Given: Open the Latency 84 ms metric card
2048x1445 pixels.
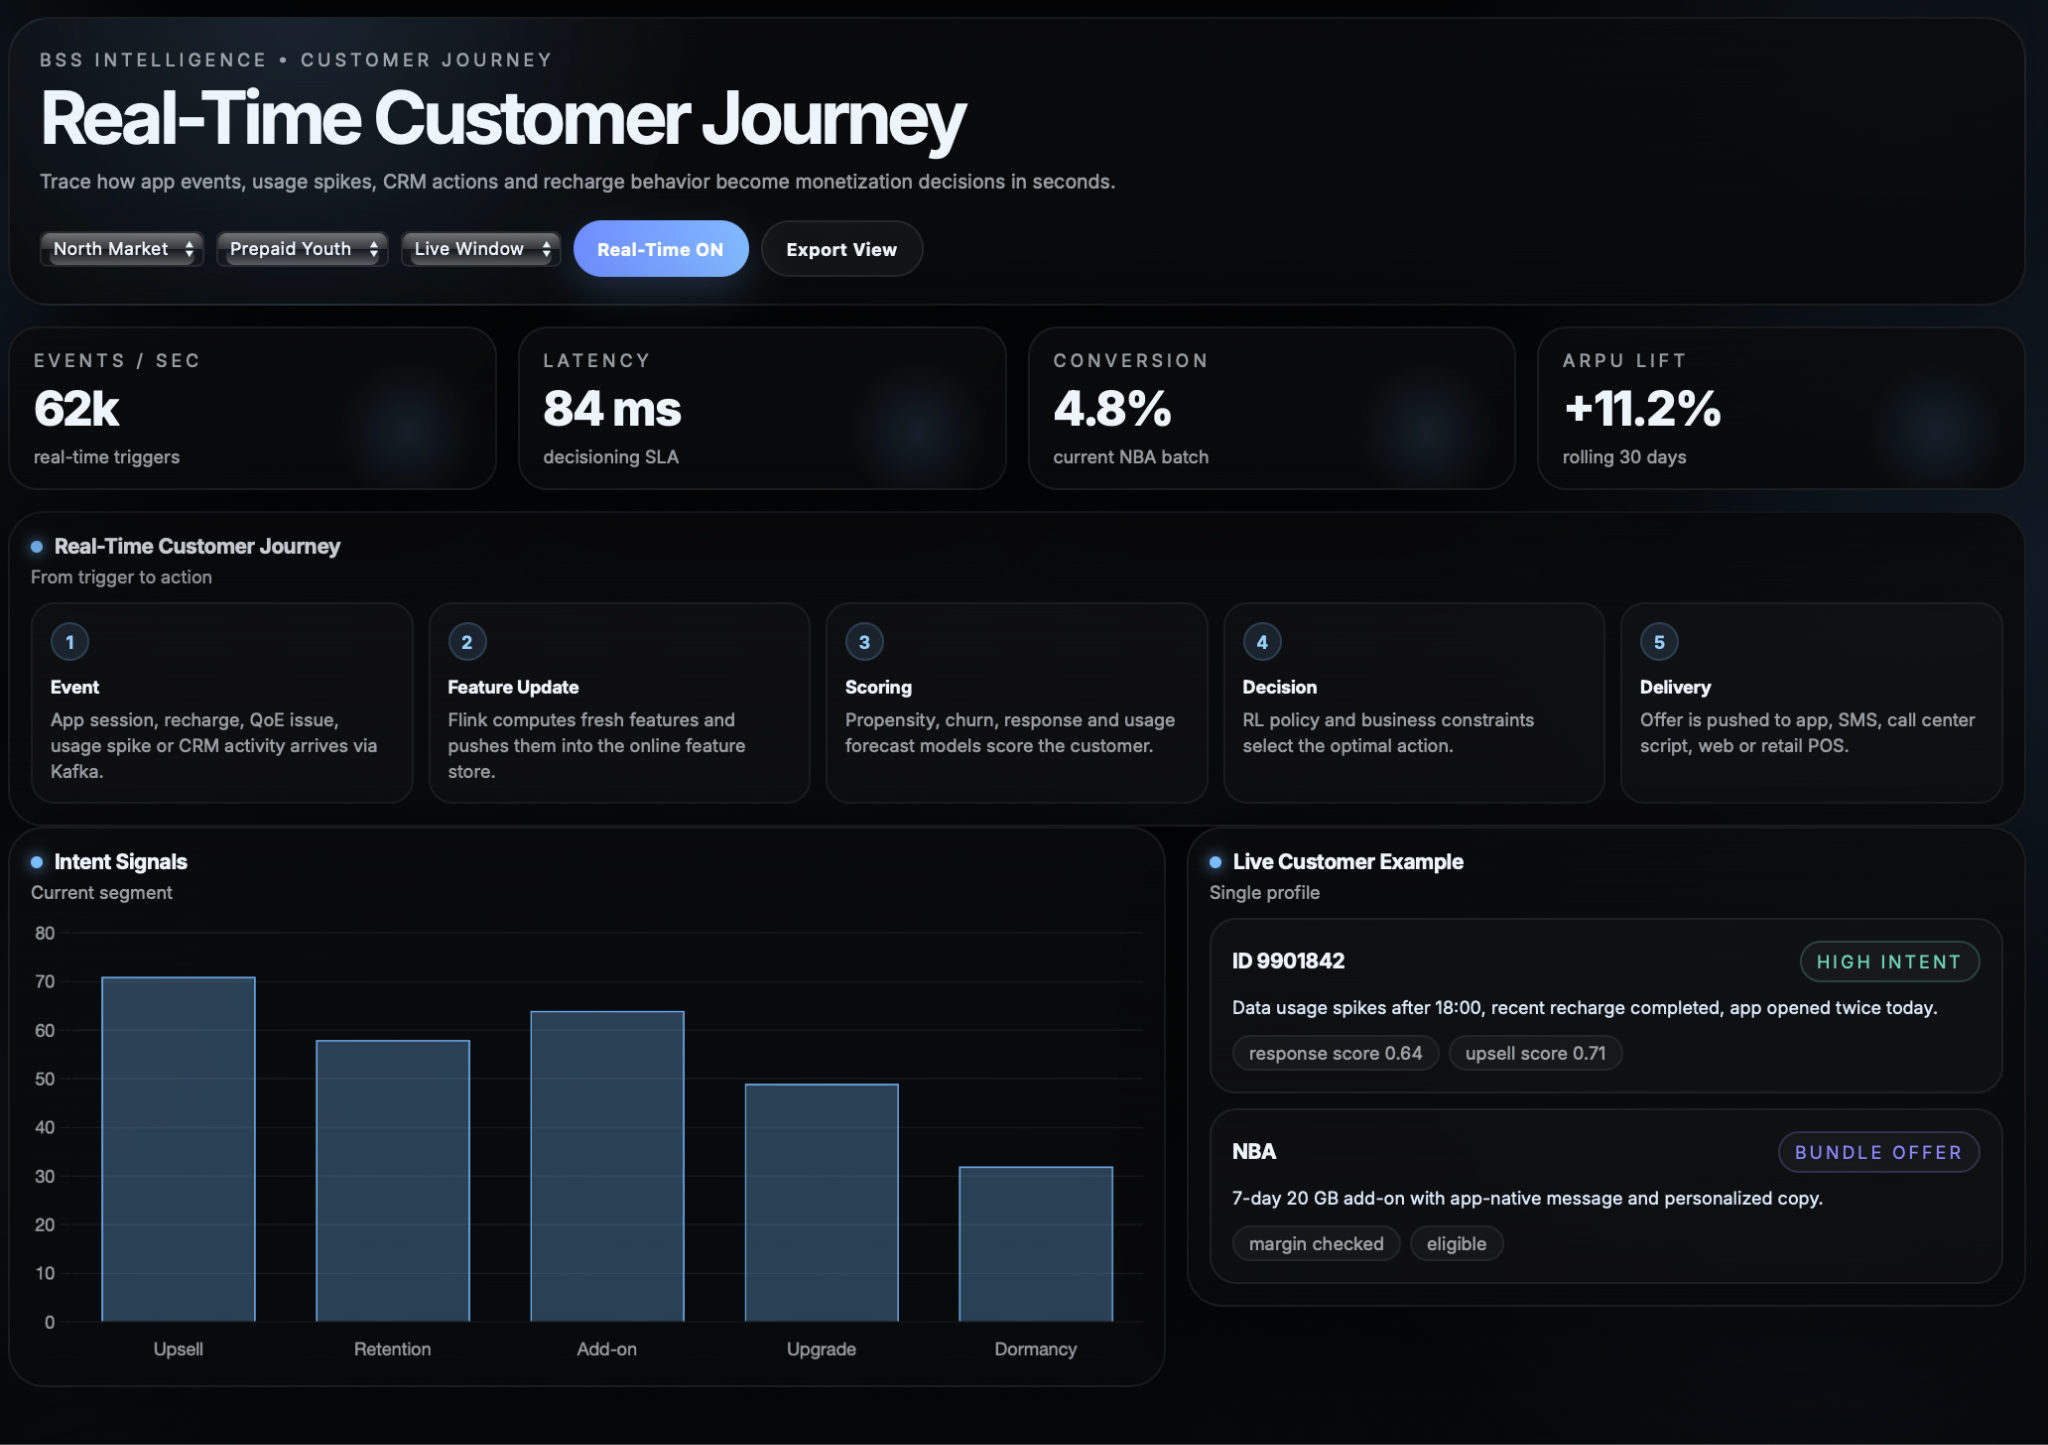Looking at the screenshot, I should point(761,408).
